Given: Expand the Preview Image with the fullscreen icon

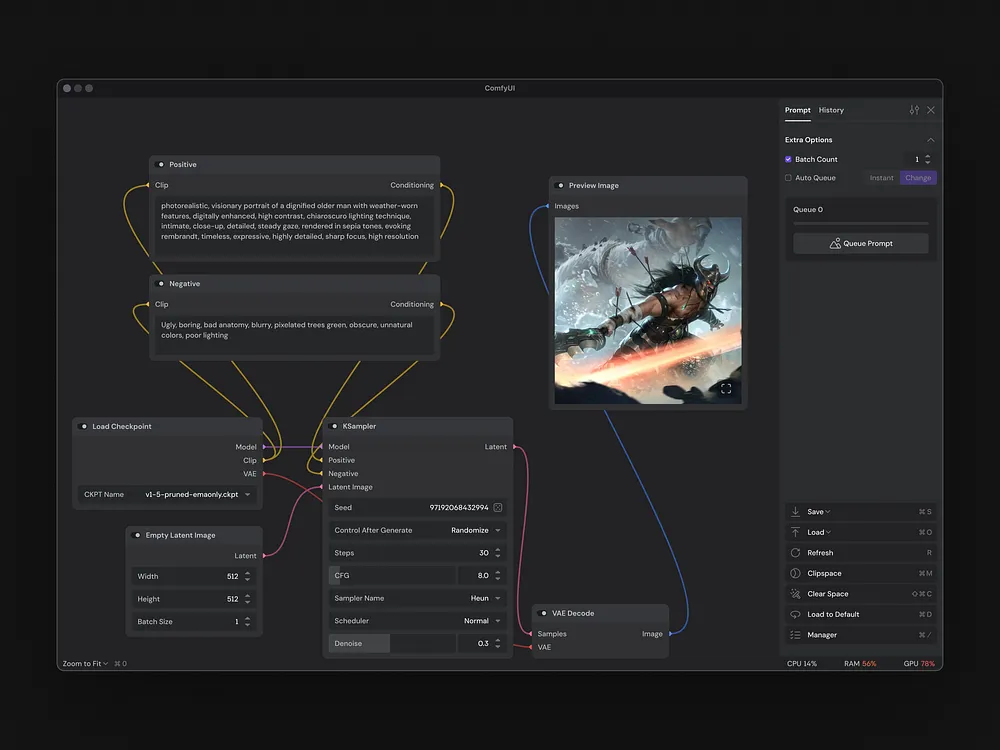Looking at the screenshot, I should coord(726,388).
